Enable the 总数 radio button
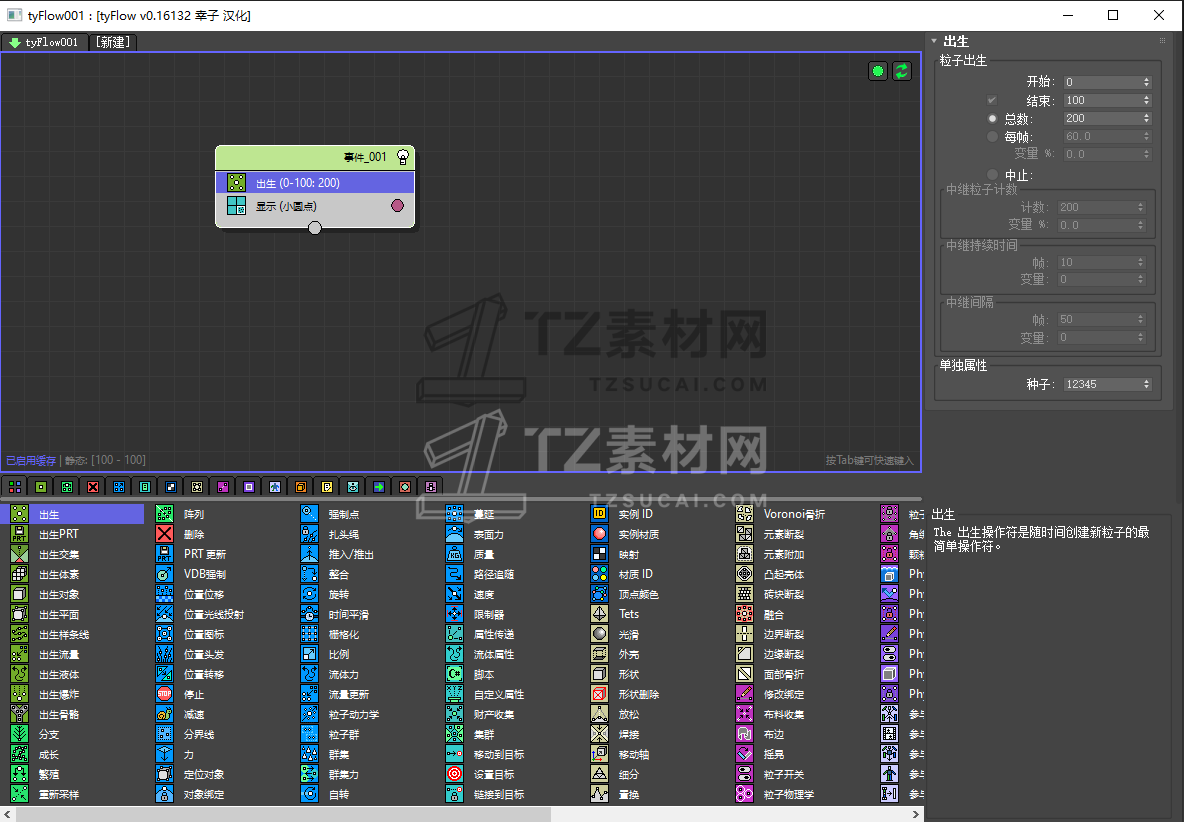 click(992, 118)
